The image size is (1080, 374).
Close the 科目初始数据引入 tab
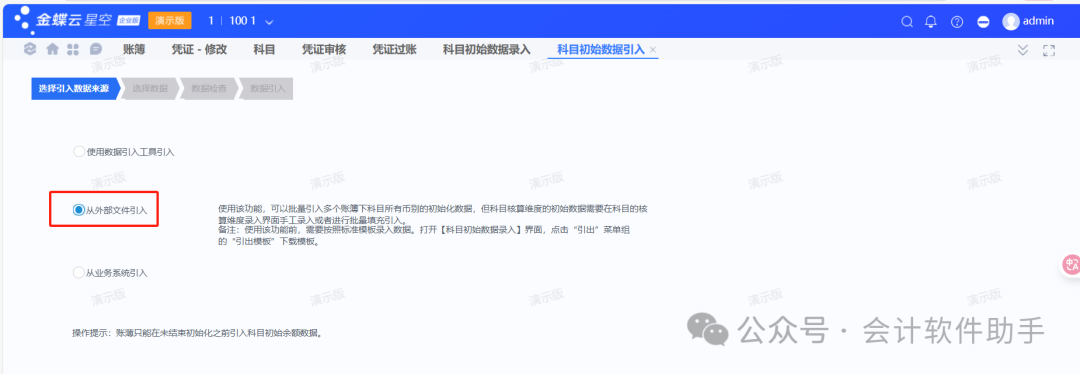click(653, 50)
